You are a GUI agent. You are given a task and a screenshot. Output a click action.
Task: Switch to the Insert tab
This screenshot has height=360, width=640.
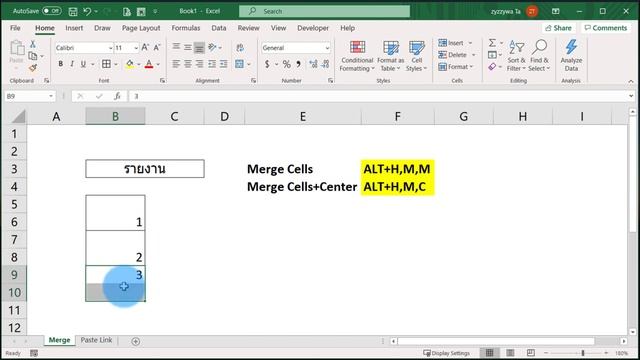74,28
